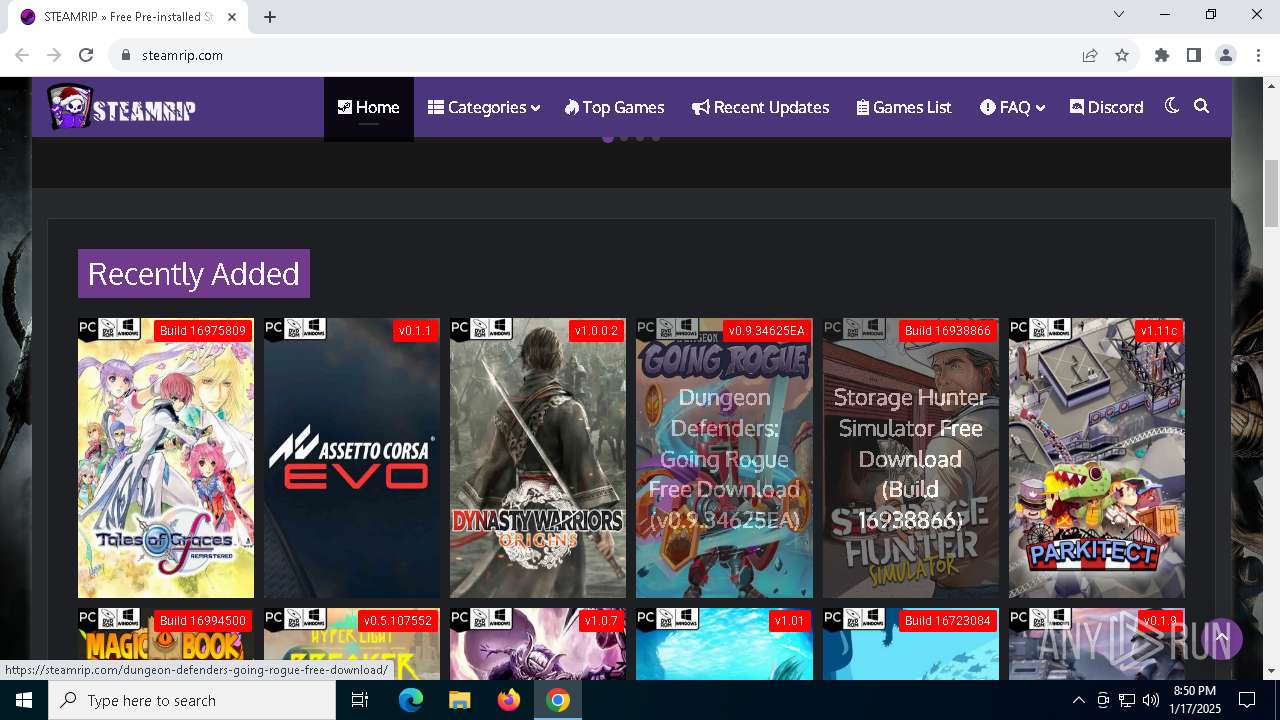Expand the Categories dropdown menu
Image resolution: width=1280 pixels, height=720 pixels.
click(x=484, y=107)
